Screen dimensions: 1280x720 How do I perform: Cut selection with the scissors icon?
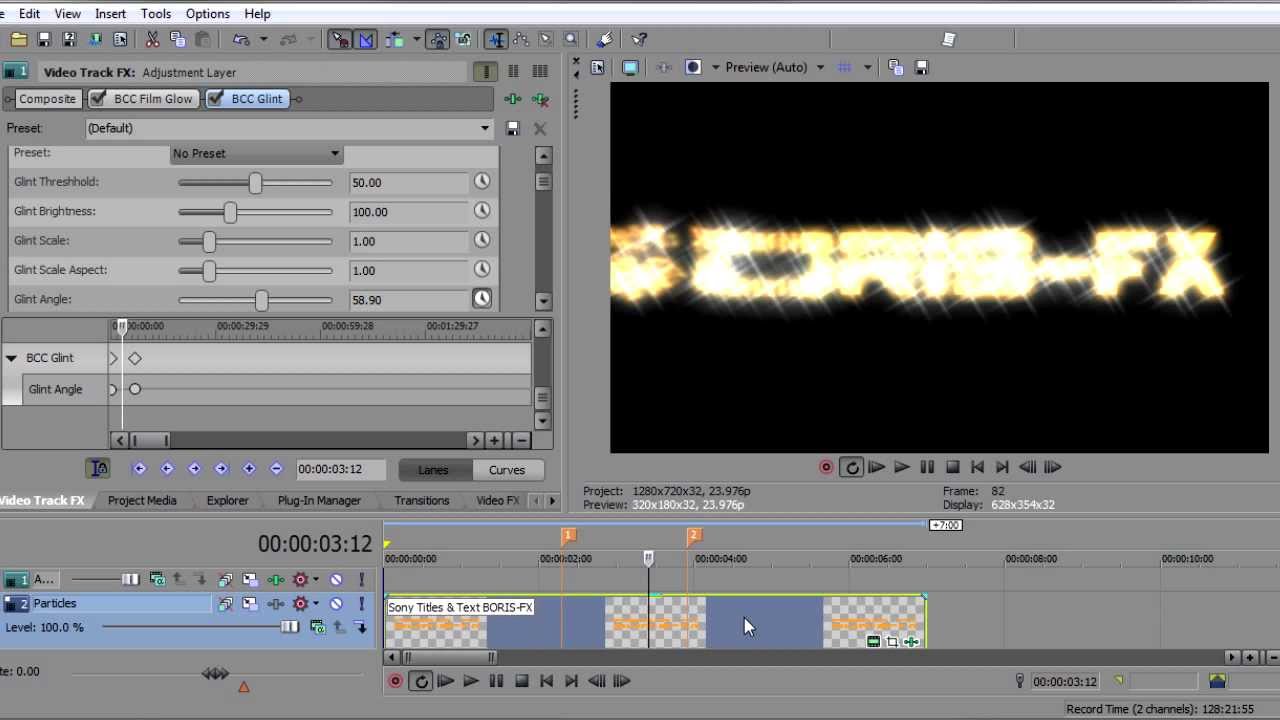click(x=152, y=40)
